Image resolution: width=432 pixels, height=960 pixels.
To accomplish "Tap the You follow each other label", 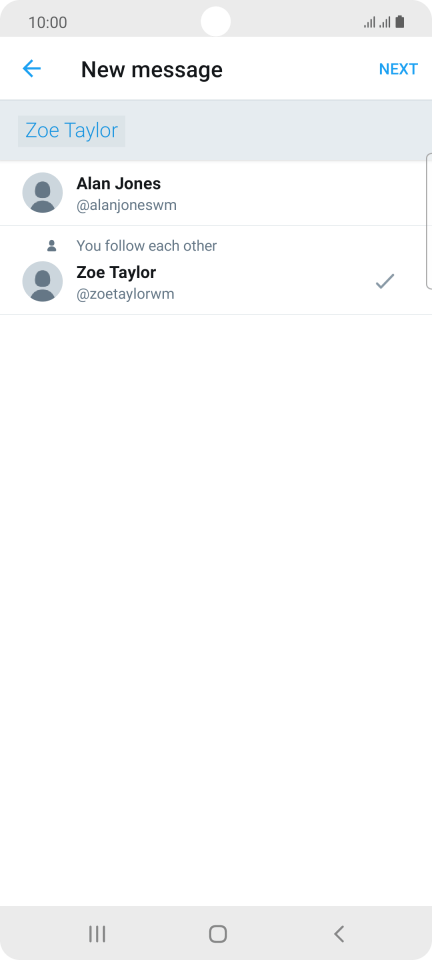I will coord(147,246).
